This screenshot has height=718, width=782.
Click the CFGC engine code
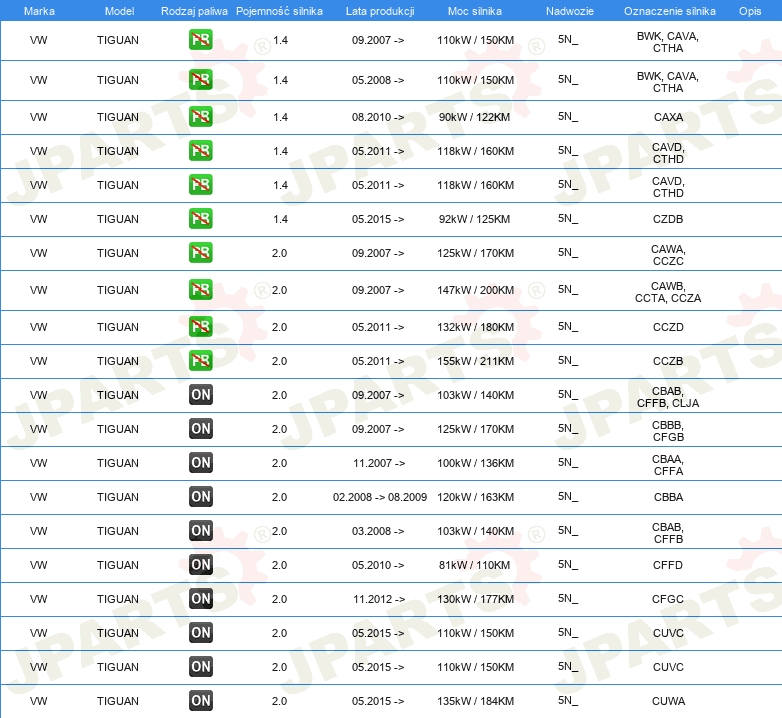668,599
